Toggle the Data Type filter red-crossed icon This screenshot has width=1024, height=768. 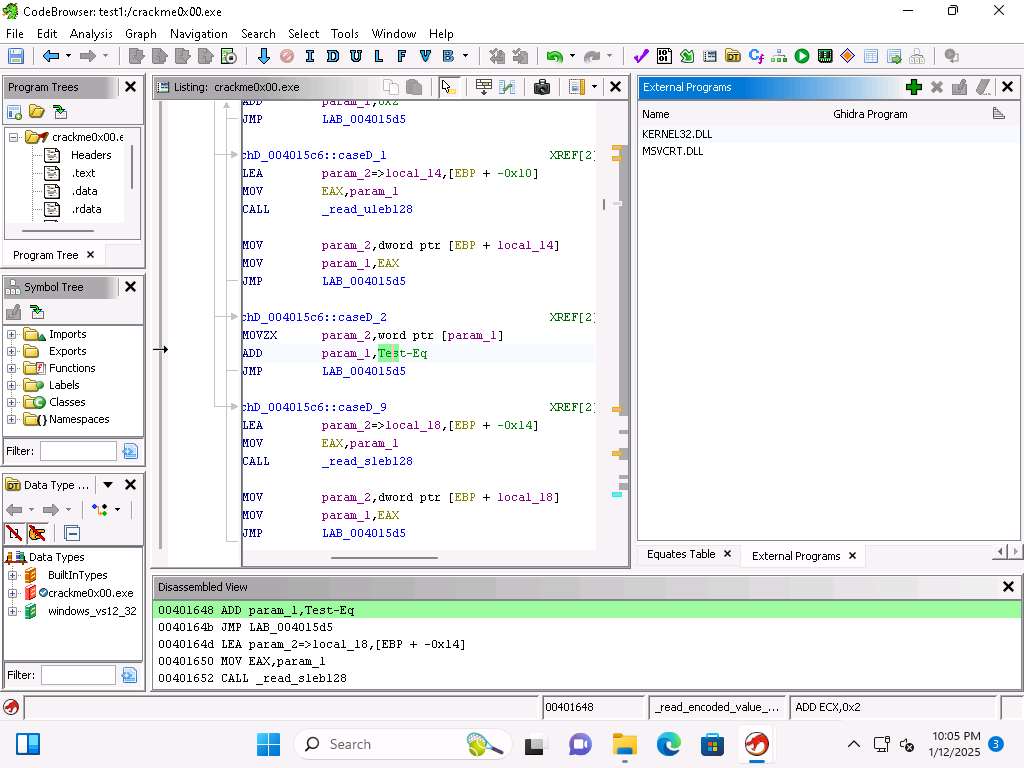14,533
